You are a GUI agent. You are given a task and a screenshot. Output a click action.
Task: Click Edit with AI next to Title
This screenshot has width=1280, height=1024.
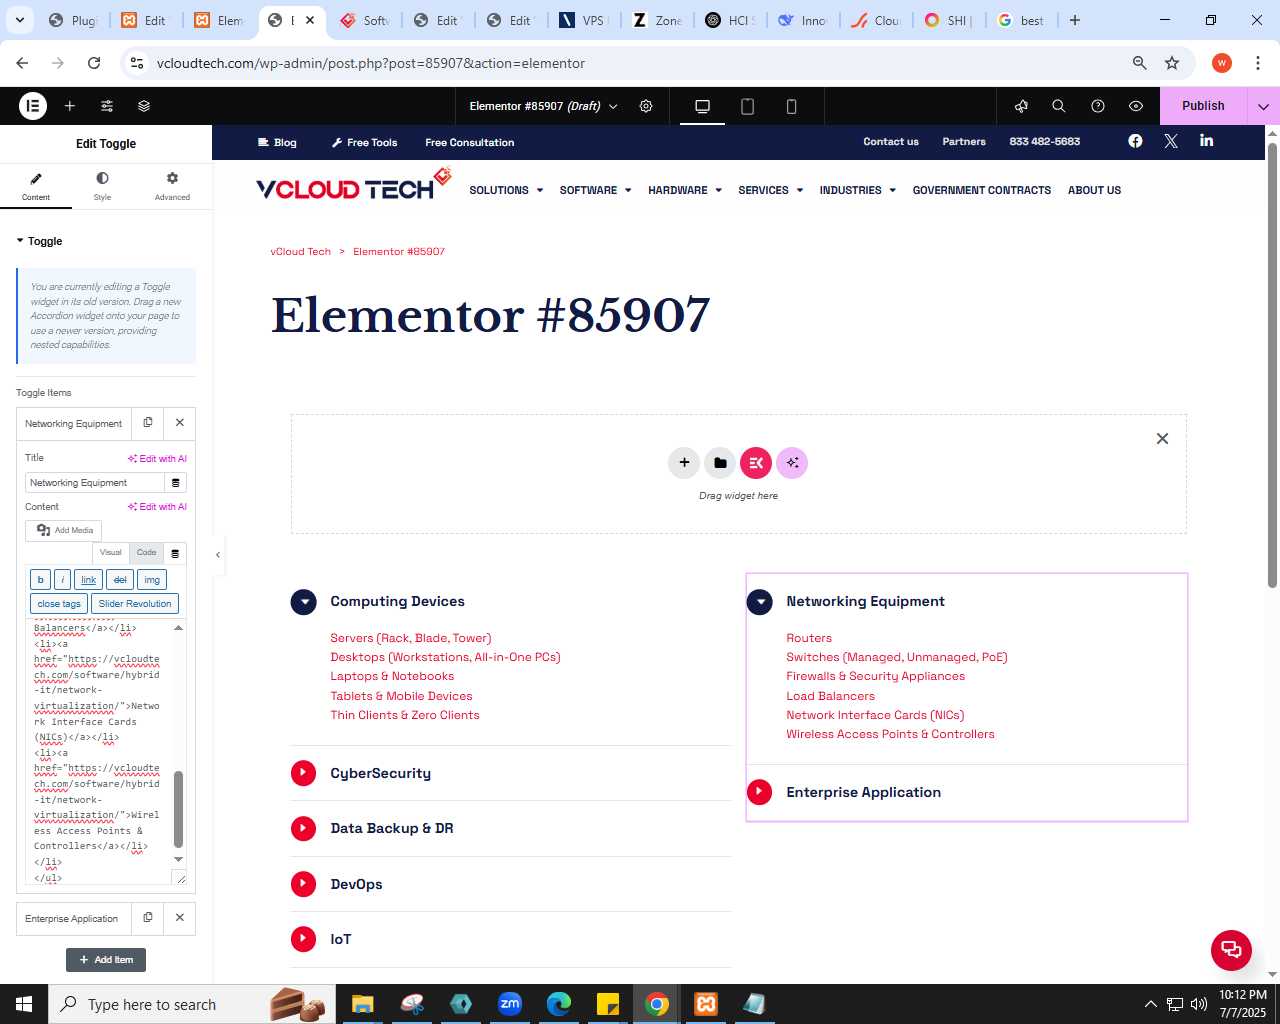(157, 459)
